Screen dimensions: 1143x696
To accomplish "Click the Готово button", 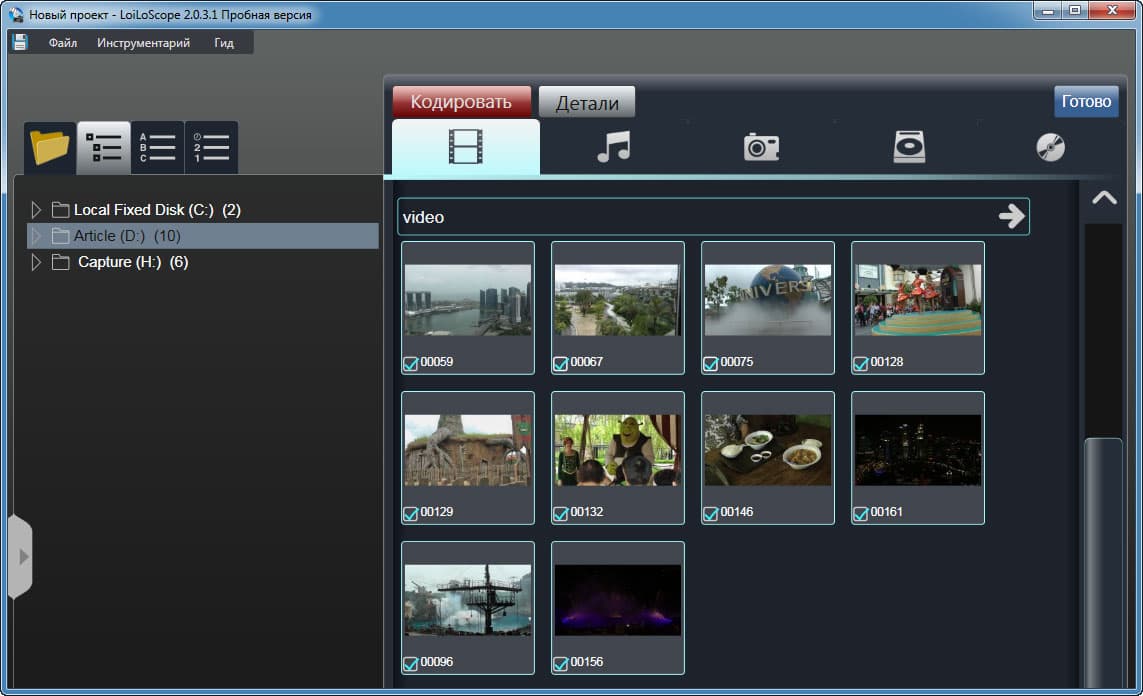I will tap(1086, 101).
